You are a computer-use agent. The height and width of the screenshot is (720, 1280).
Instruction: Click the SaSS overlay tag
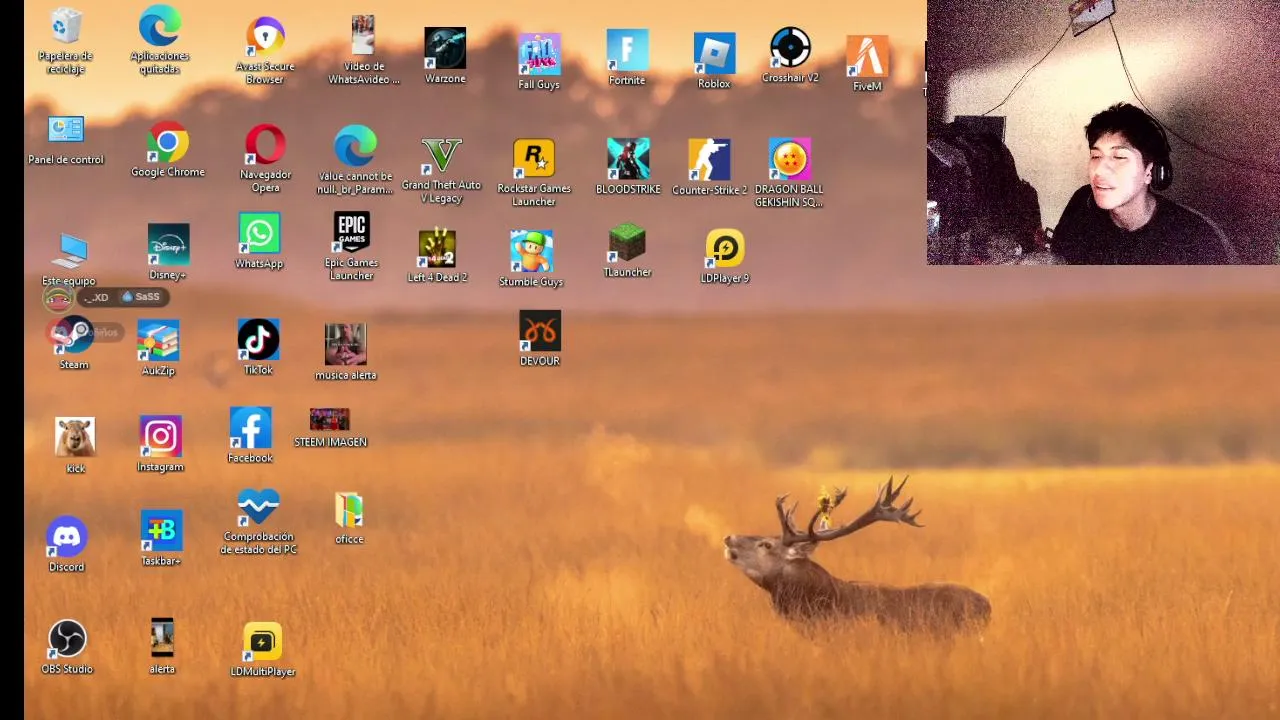pyautogui.click(x=141, y=297)
